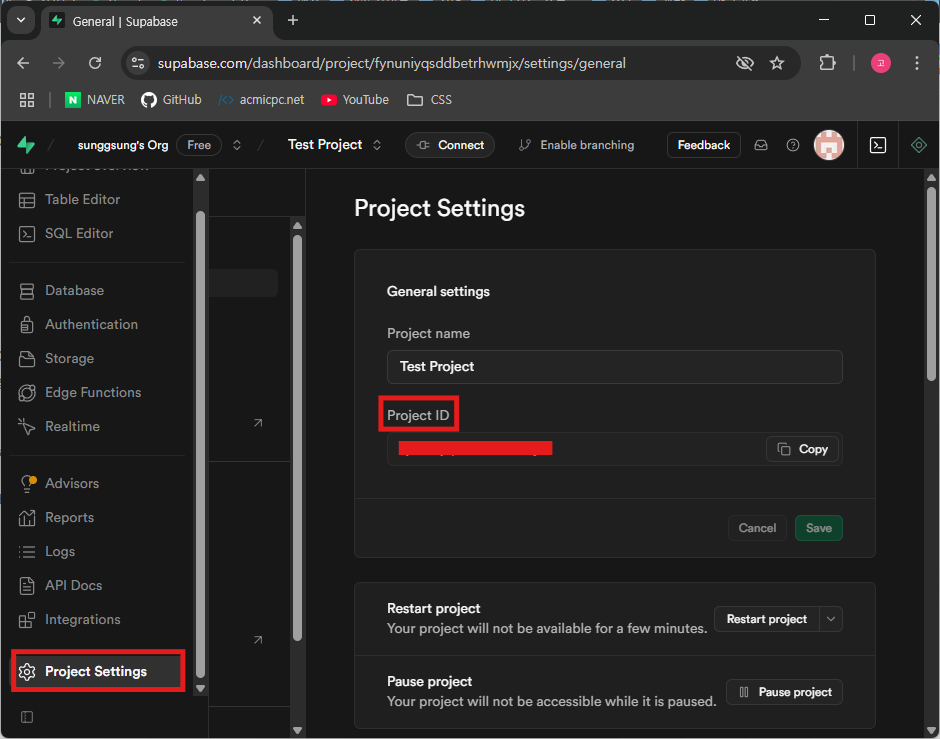Close the General | Supabase tab

click(257, 20)
